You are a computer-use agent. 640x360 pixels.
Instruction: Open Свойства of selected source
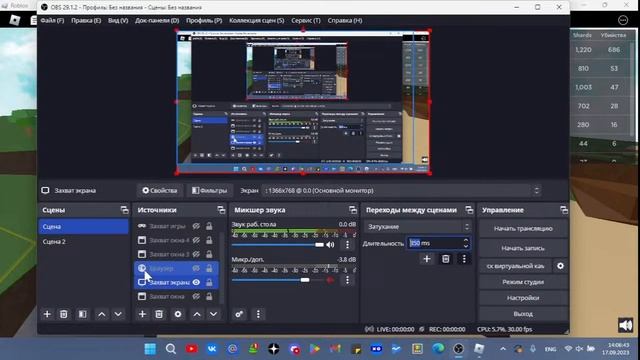pos(160,191)
